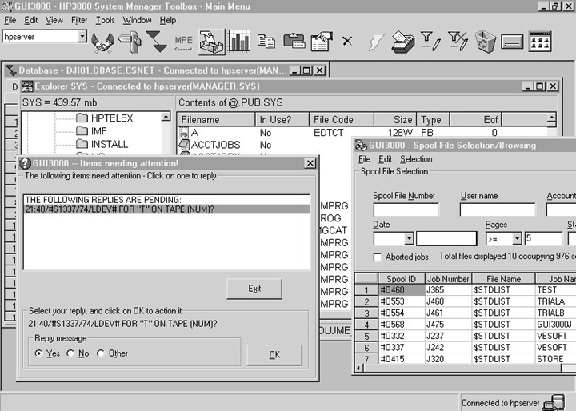Open the File menu in Spool File window

coord(364,159)
